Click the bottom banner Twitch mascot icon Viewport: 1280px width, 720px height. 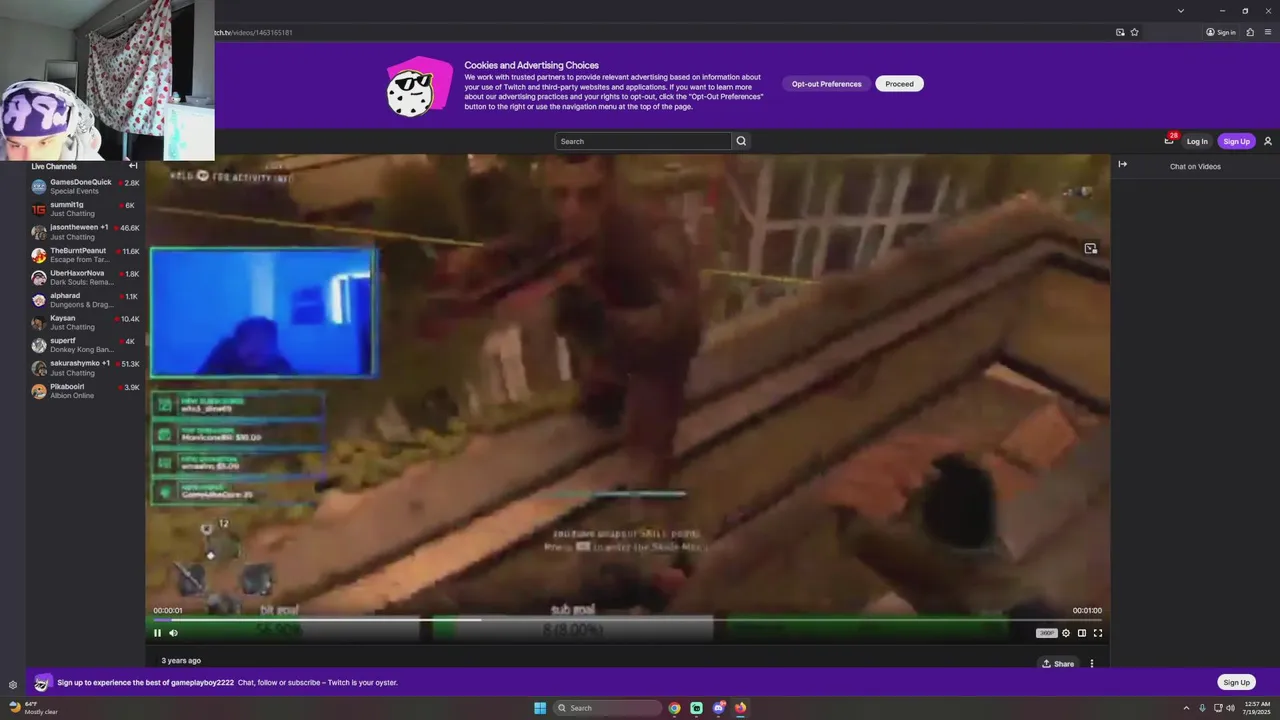[42, 682]
